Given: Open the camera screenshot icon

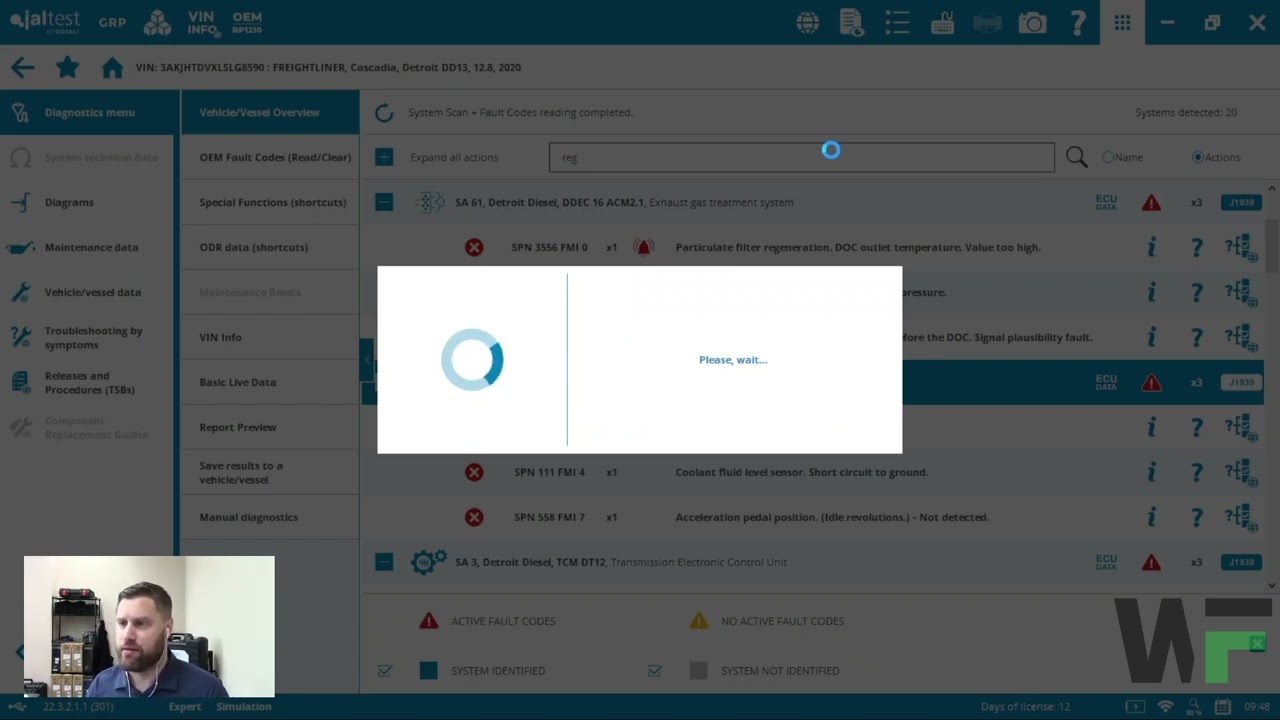Looking at the screenshot, I should click(x=1032, y=22).
